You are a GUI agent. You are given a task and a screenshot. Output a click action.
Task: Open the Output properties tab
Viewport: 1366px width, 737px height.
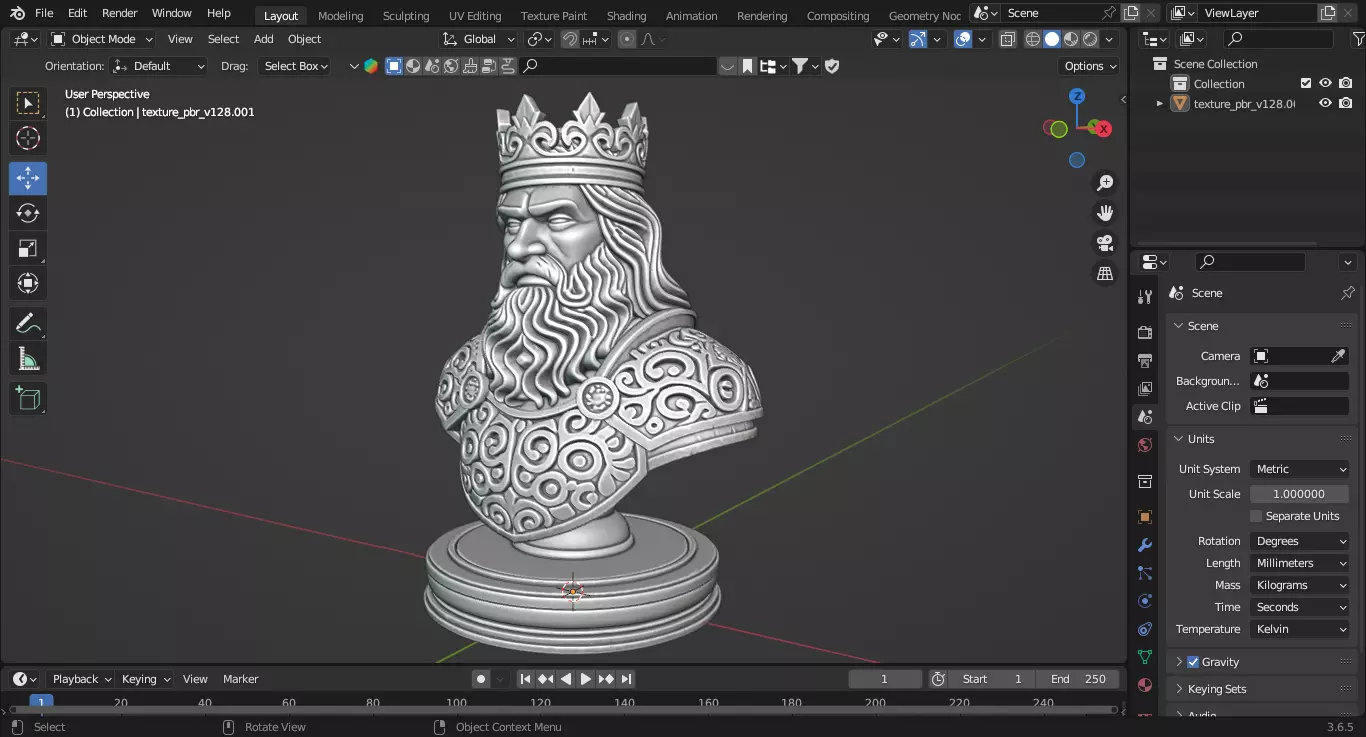(1145, 360)
